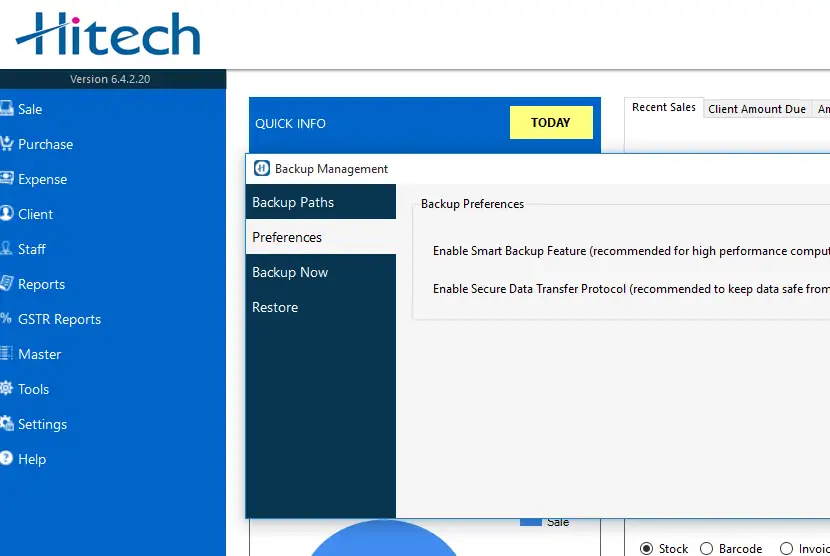Screen dimensions: 830x556
Task: Choose the Barcode radio option
Action: click(707, 548)
